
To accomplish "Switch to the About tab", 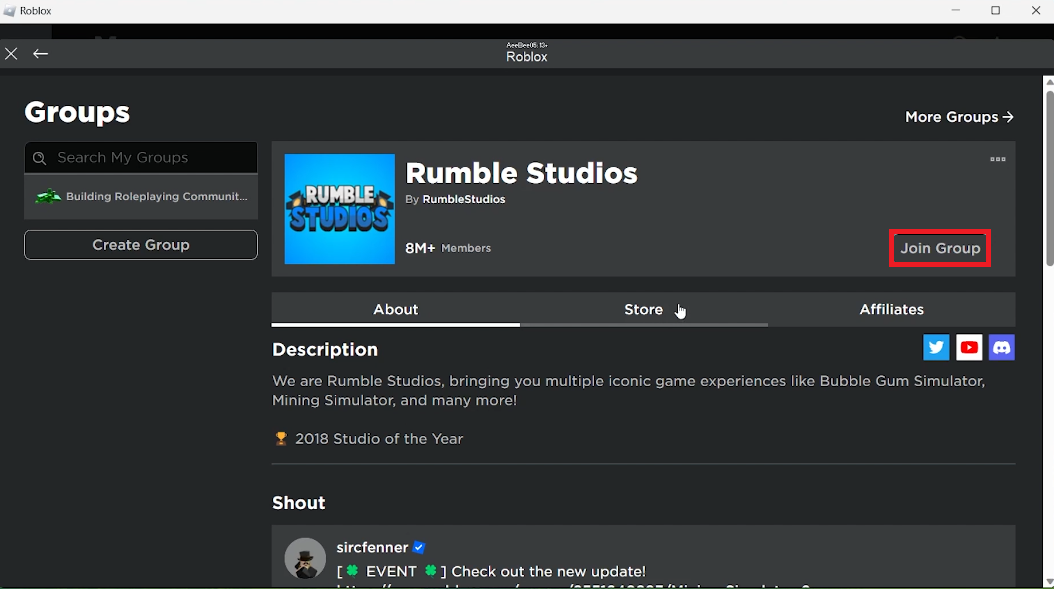I will click(x=395, y=309).
